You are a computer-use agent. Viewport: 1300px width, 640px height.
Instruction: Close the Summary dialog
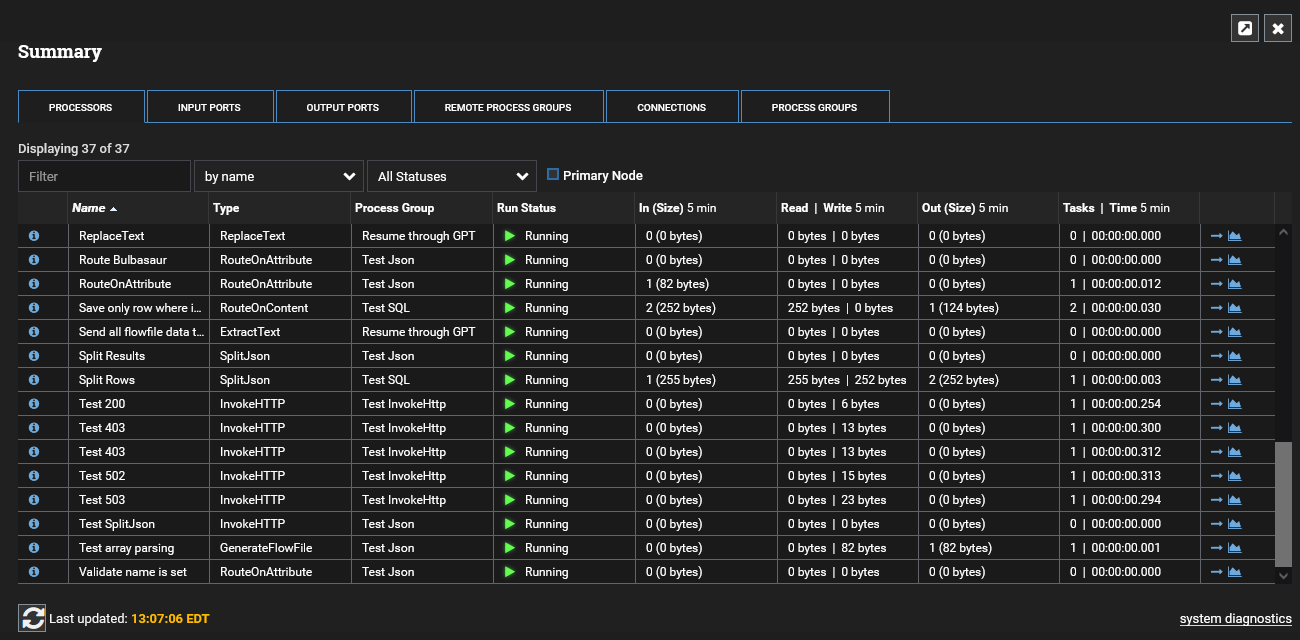coord(1277,28)
